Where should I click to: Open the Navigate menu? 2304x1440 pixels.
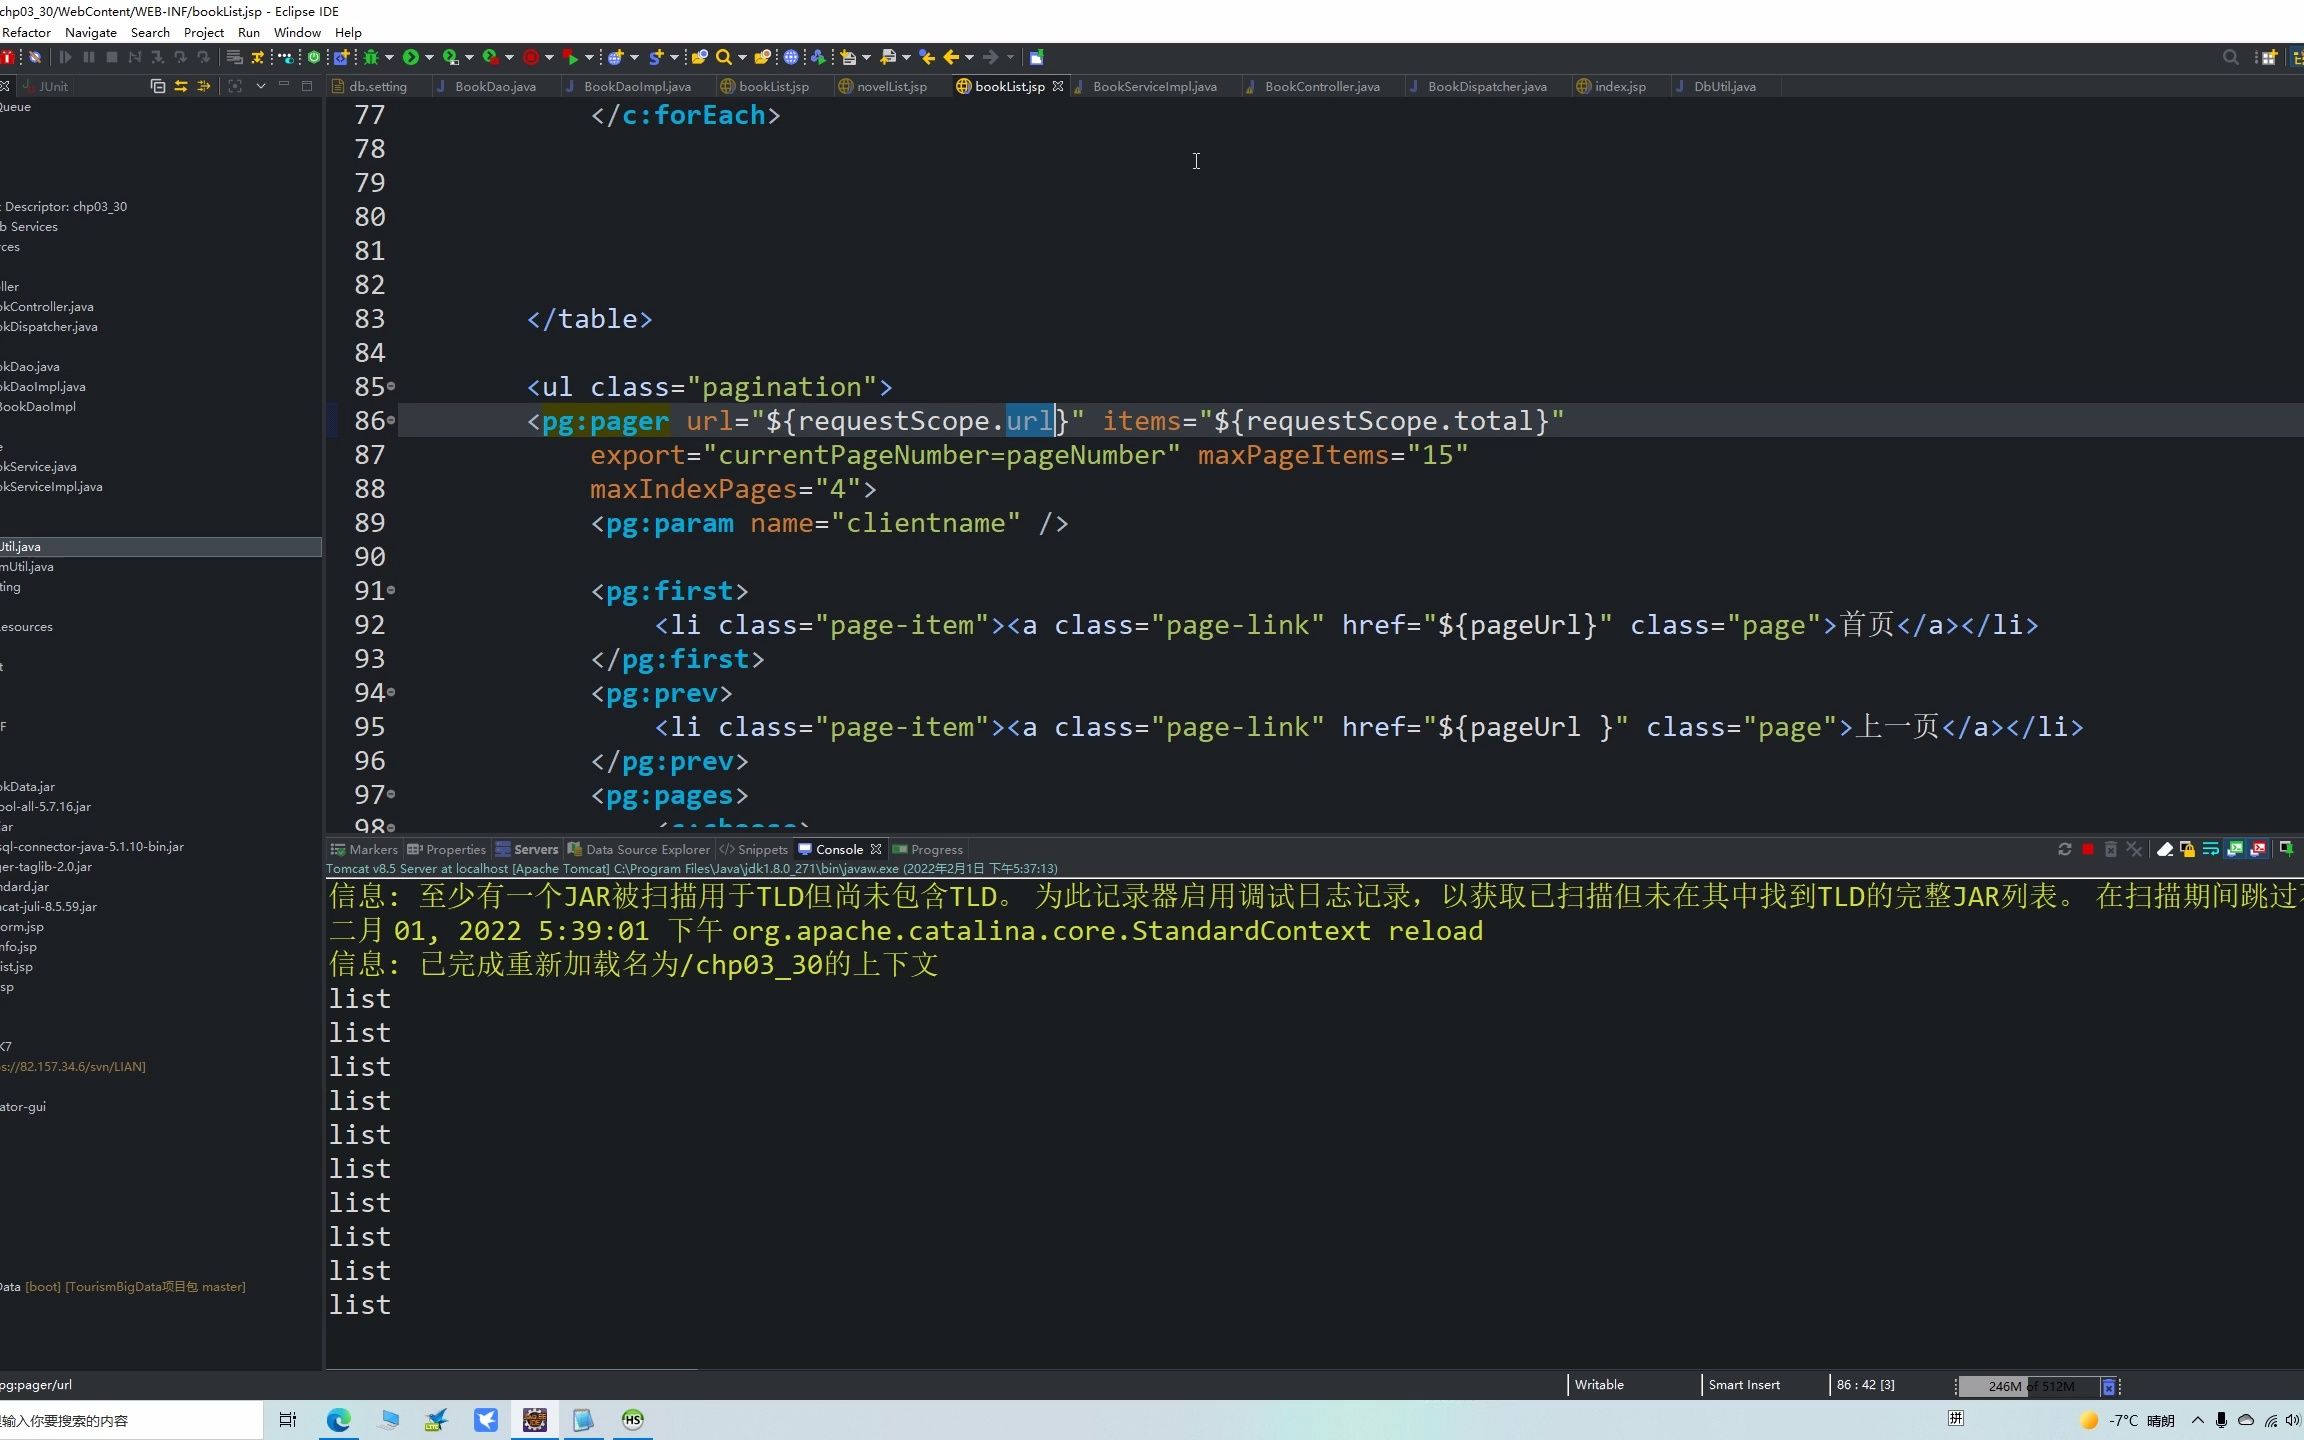(x=90, y=32)
